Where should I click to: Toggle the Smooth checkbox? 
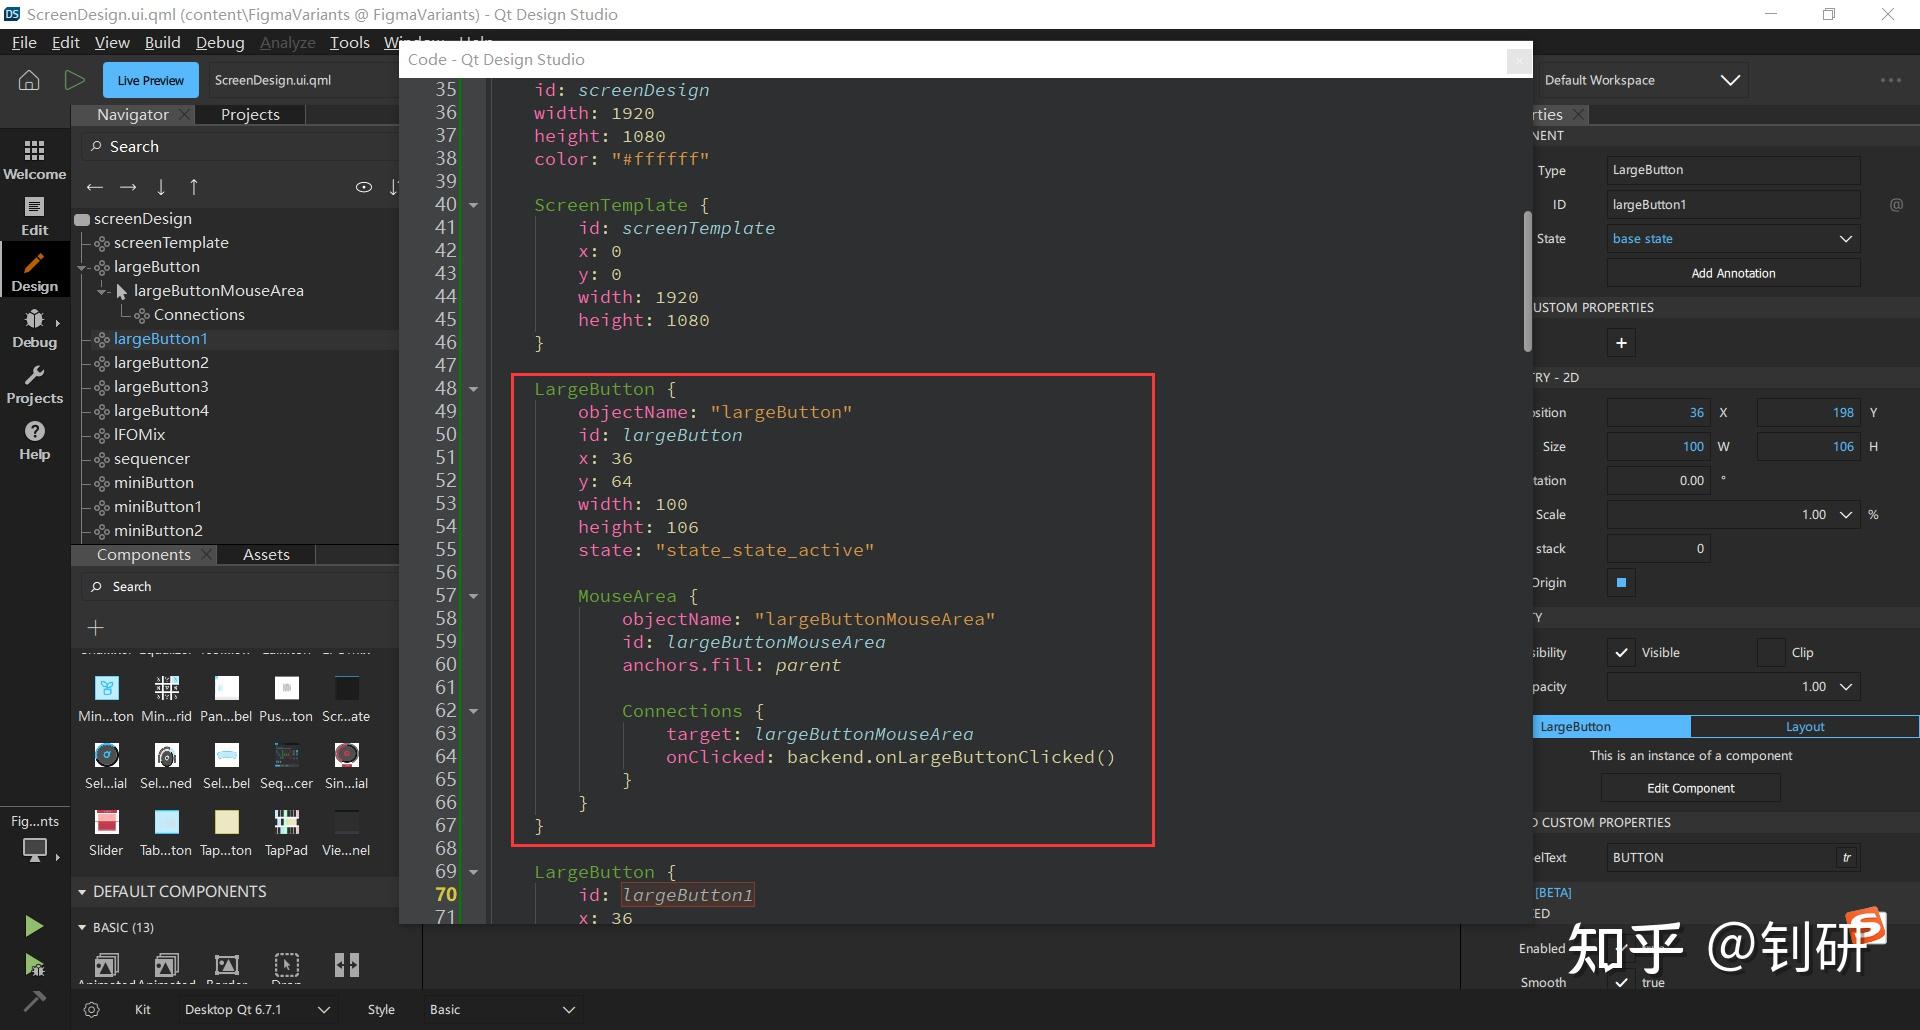point(1622,982)
